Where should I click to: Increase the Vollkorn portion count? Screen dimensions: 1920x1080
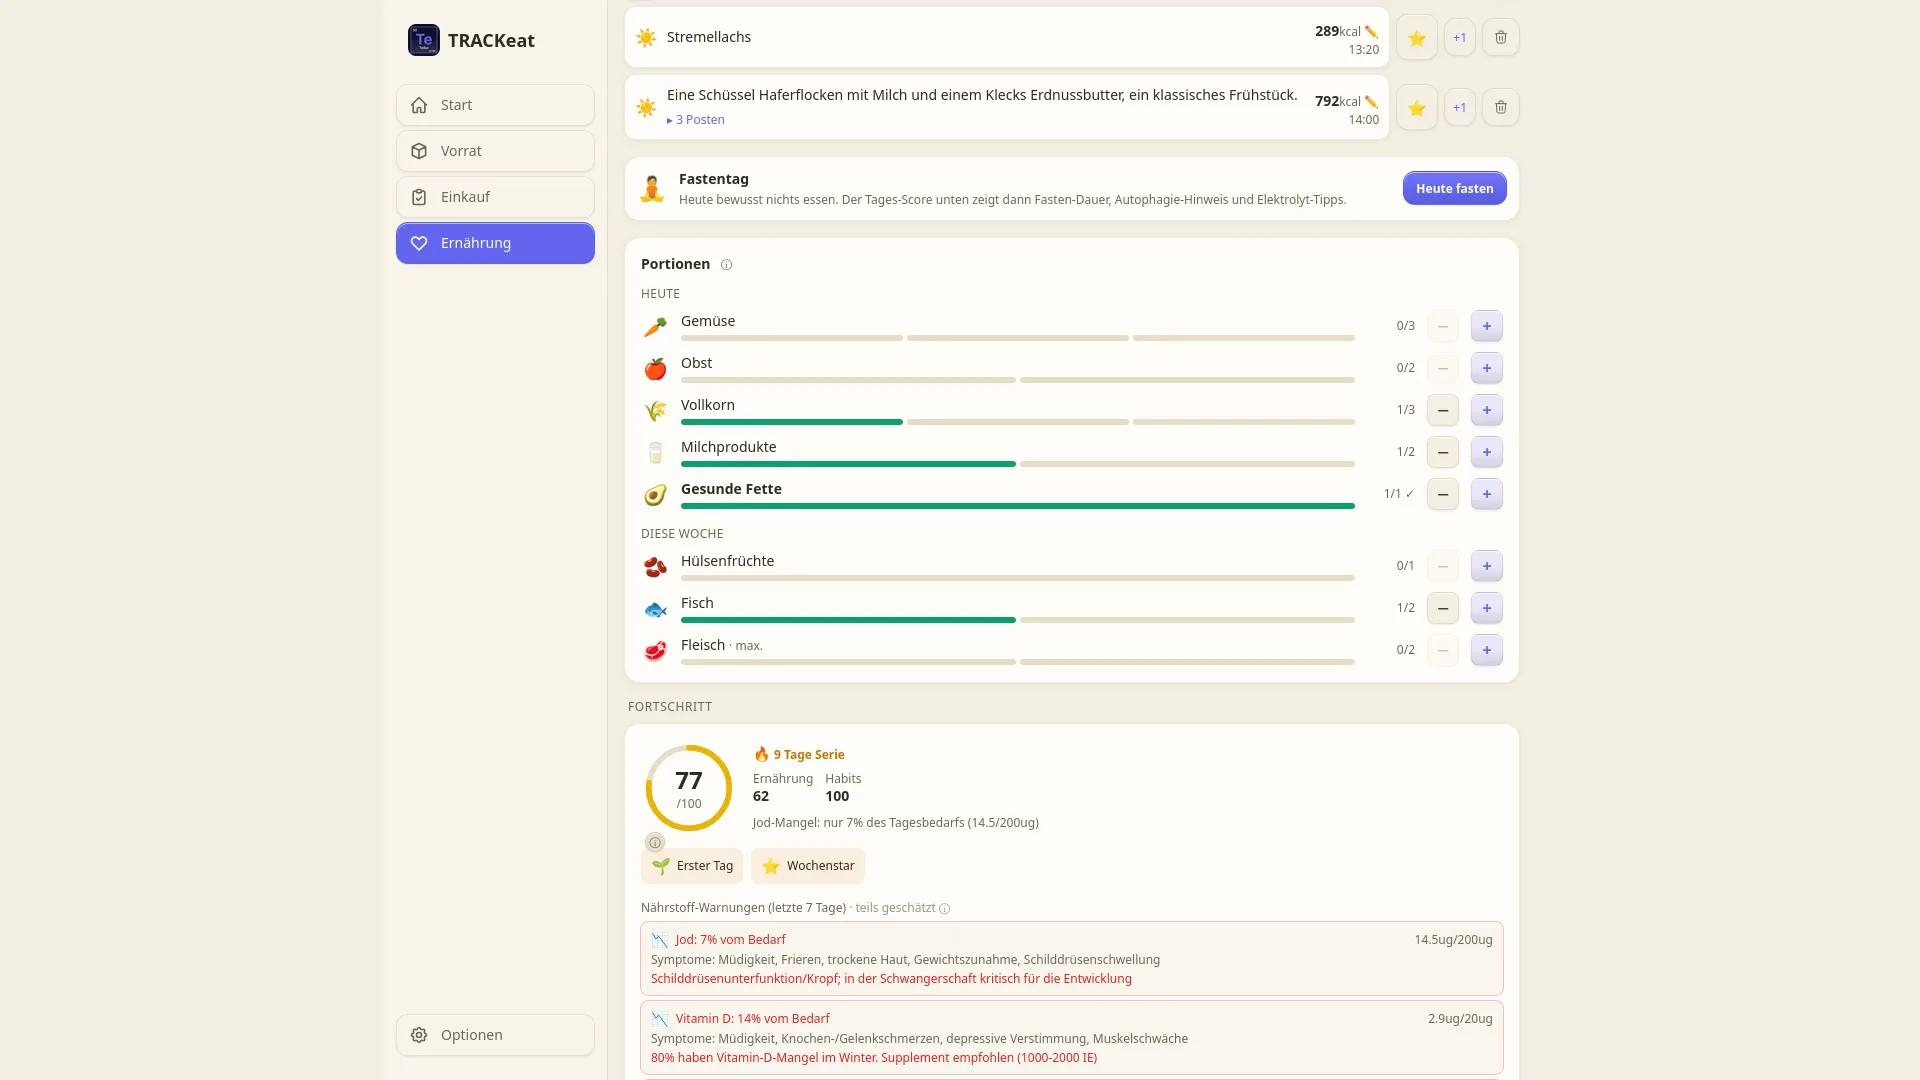point(1487,410)
